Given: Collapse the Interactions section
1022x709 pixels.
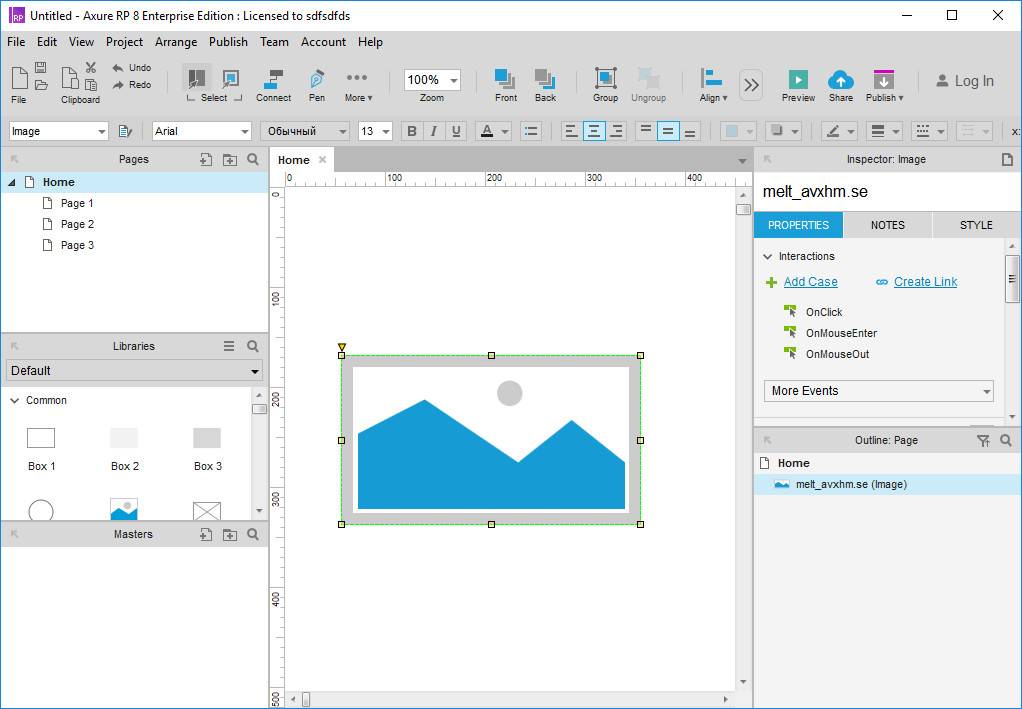Looking at the screenshot, I should coord(768,257).
